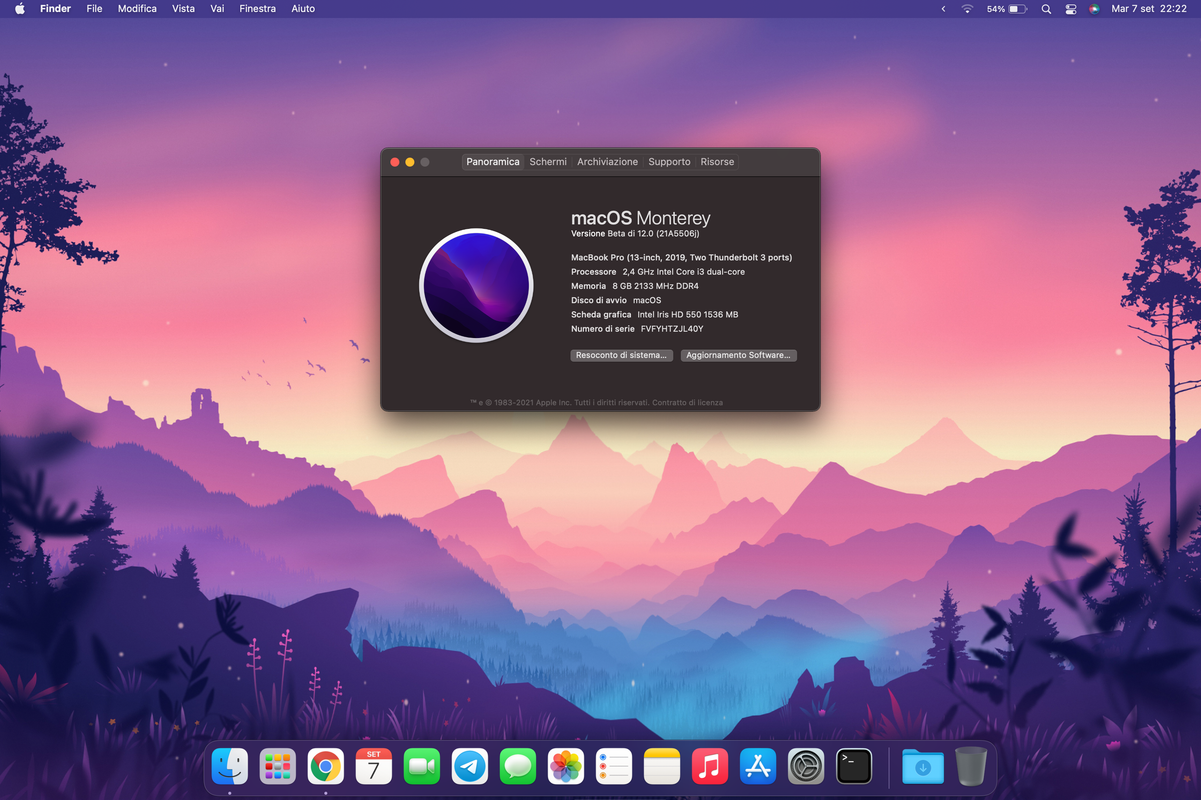Click the date and time Mar 7 set 22:22
The image size is (1201, 800).
(x=1149, y=9)
